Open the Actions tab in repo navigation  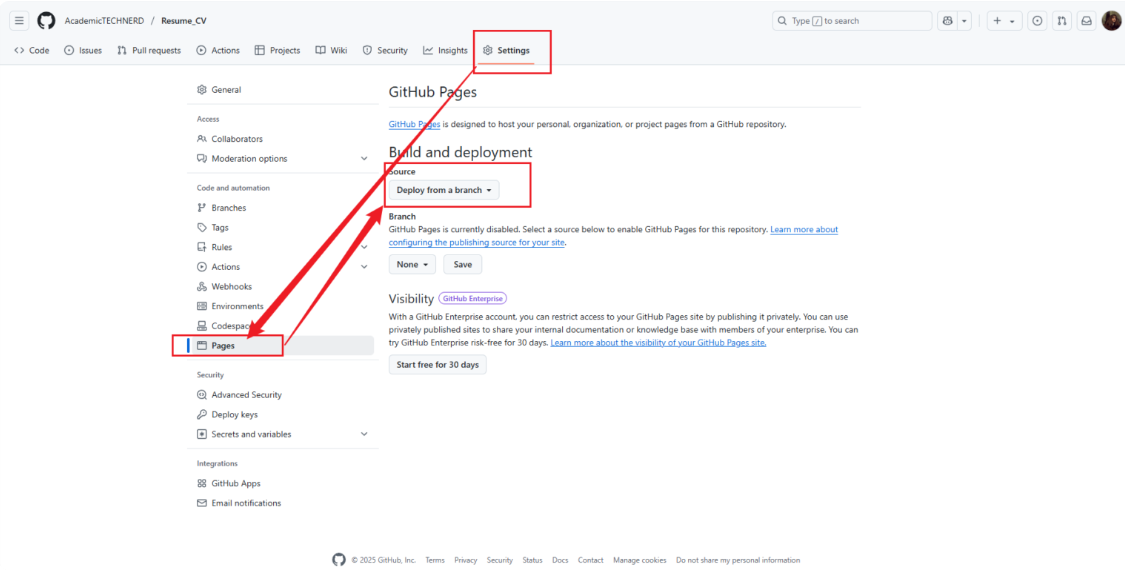pyautogui.click(x=218, y=50)
